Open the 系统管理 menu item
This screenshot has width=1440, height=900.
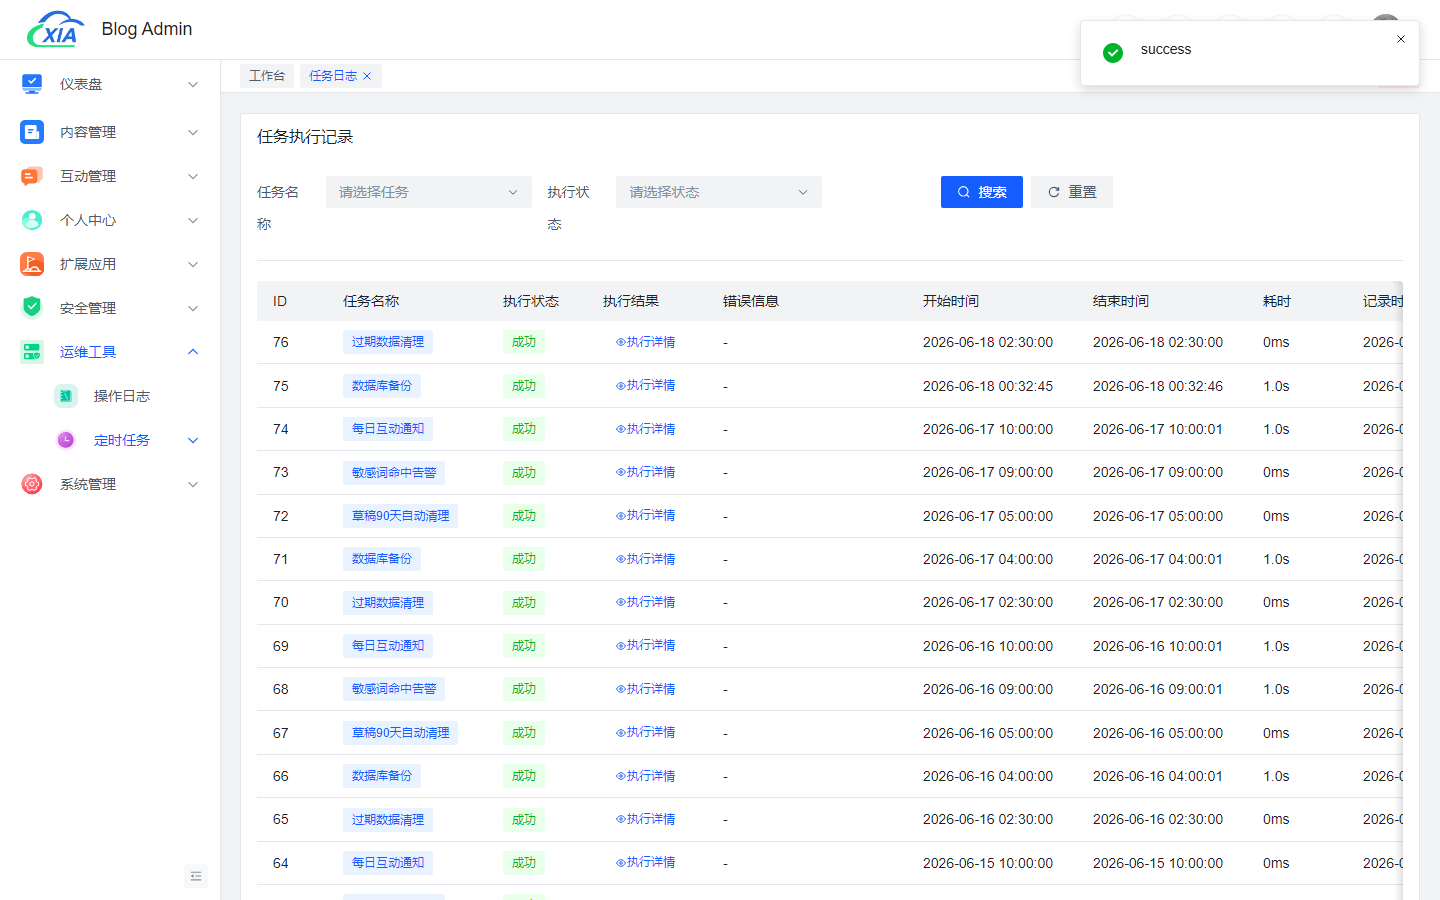[88, 484]
